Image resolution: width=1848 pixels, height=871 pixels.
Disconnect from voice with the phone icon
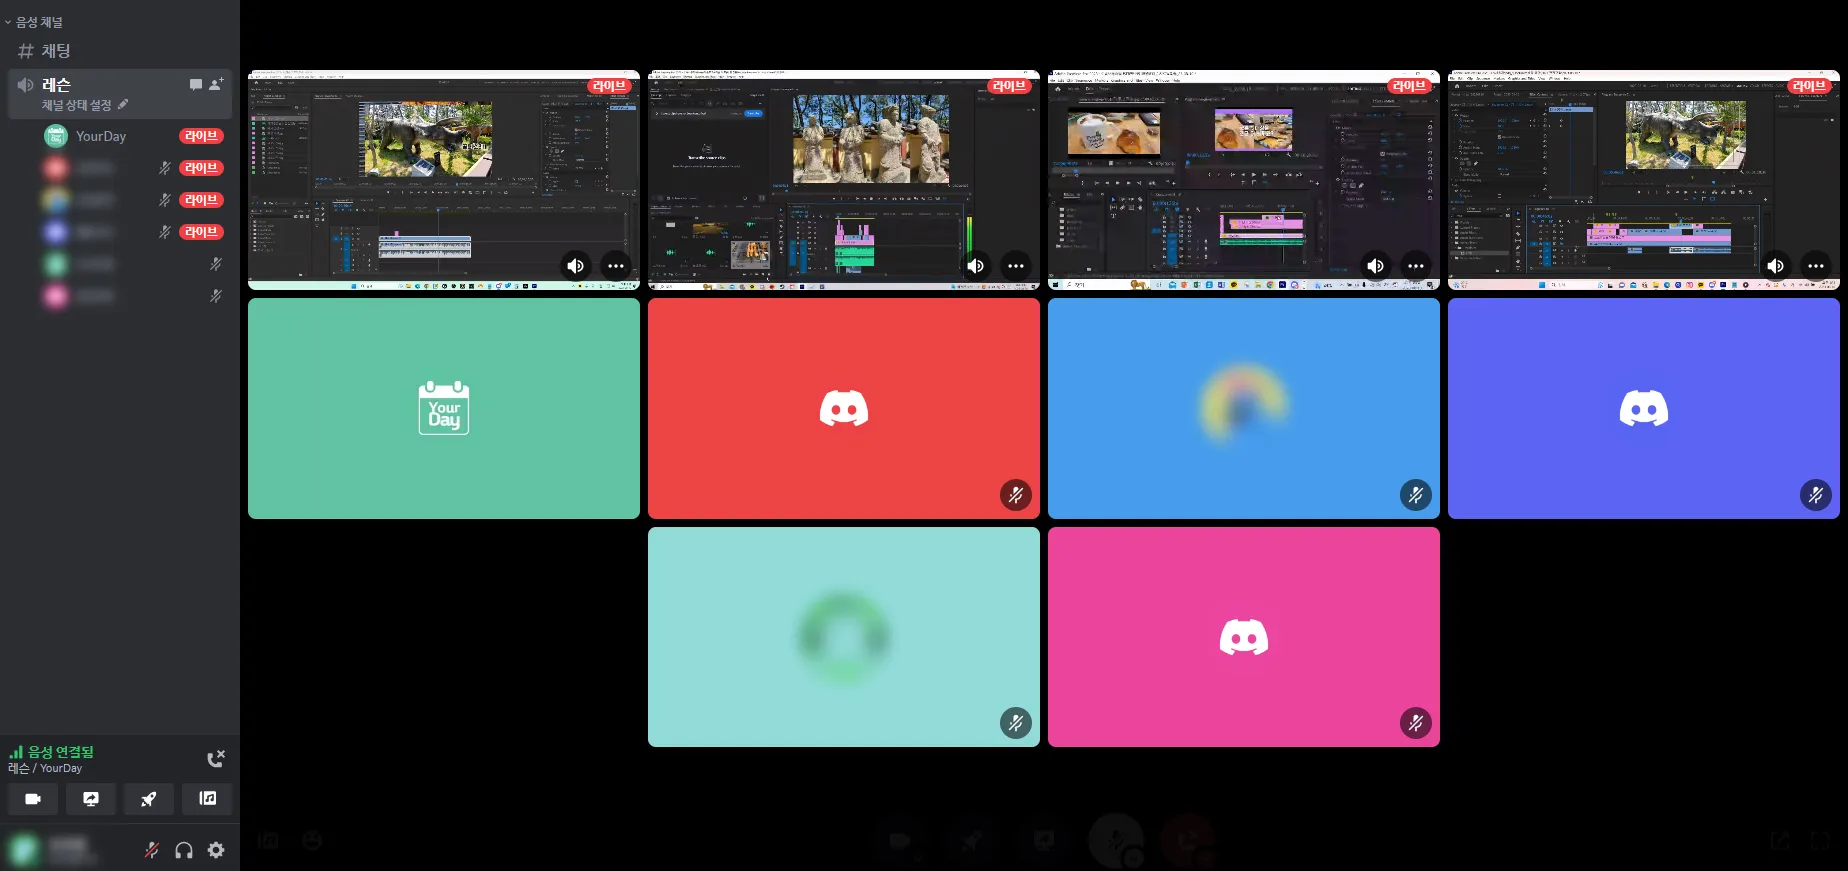(216, 759)
